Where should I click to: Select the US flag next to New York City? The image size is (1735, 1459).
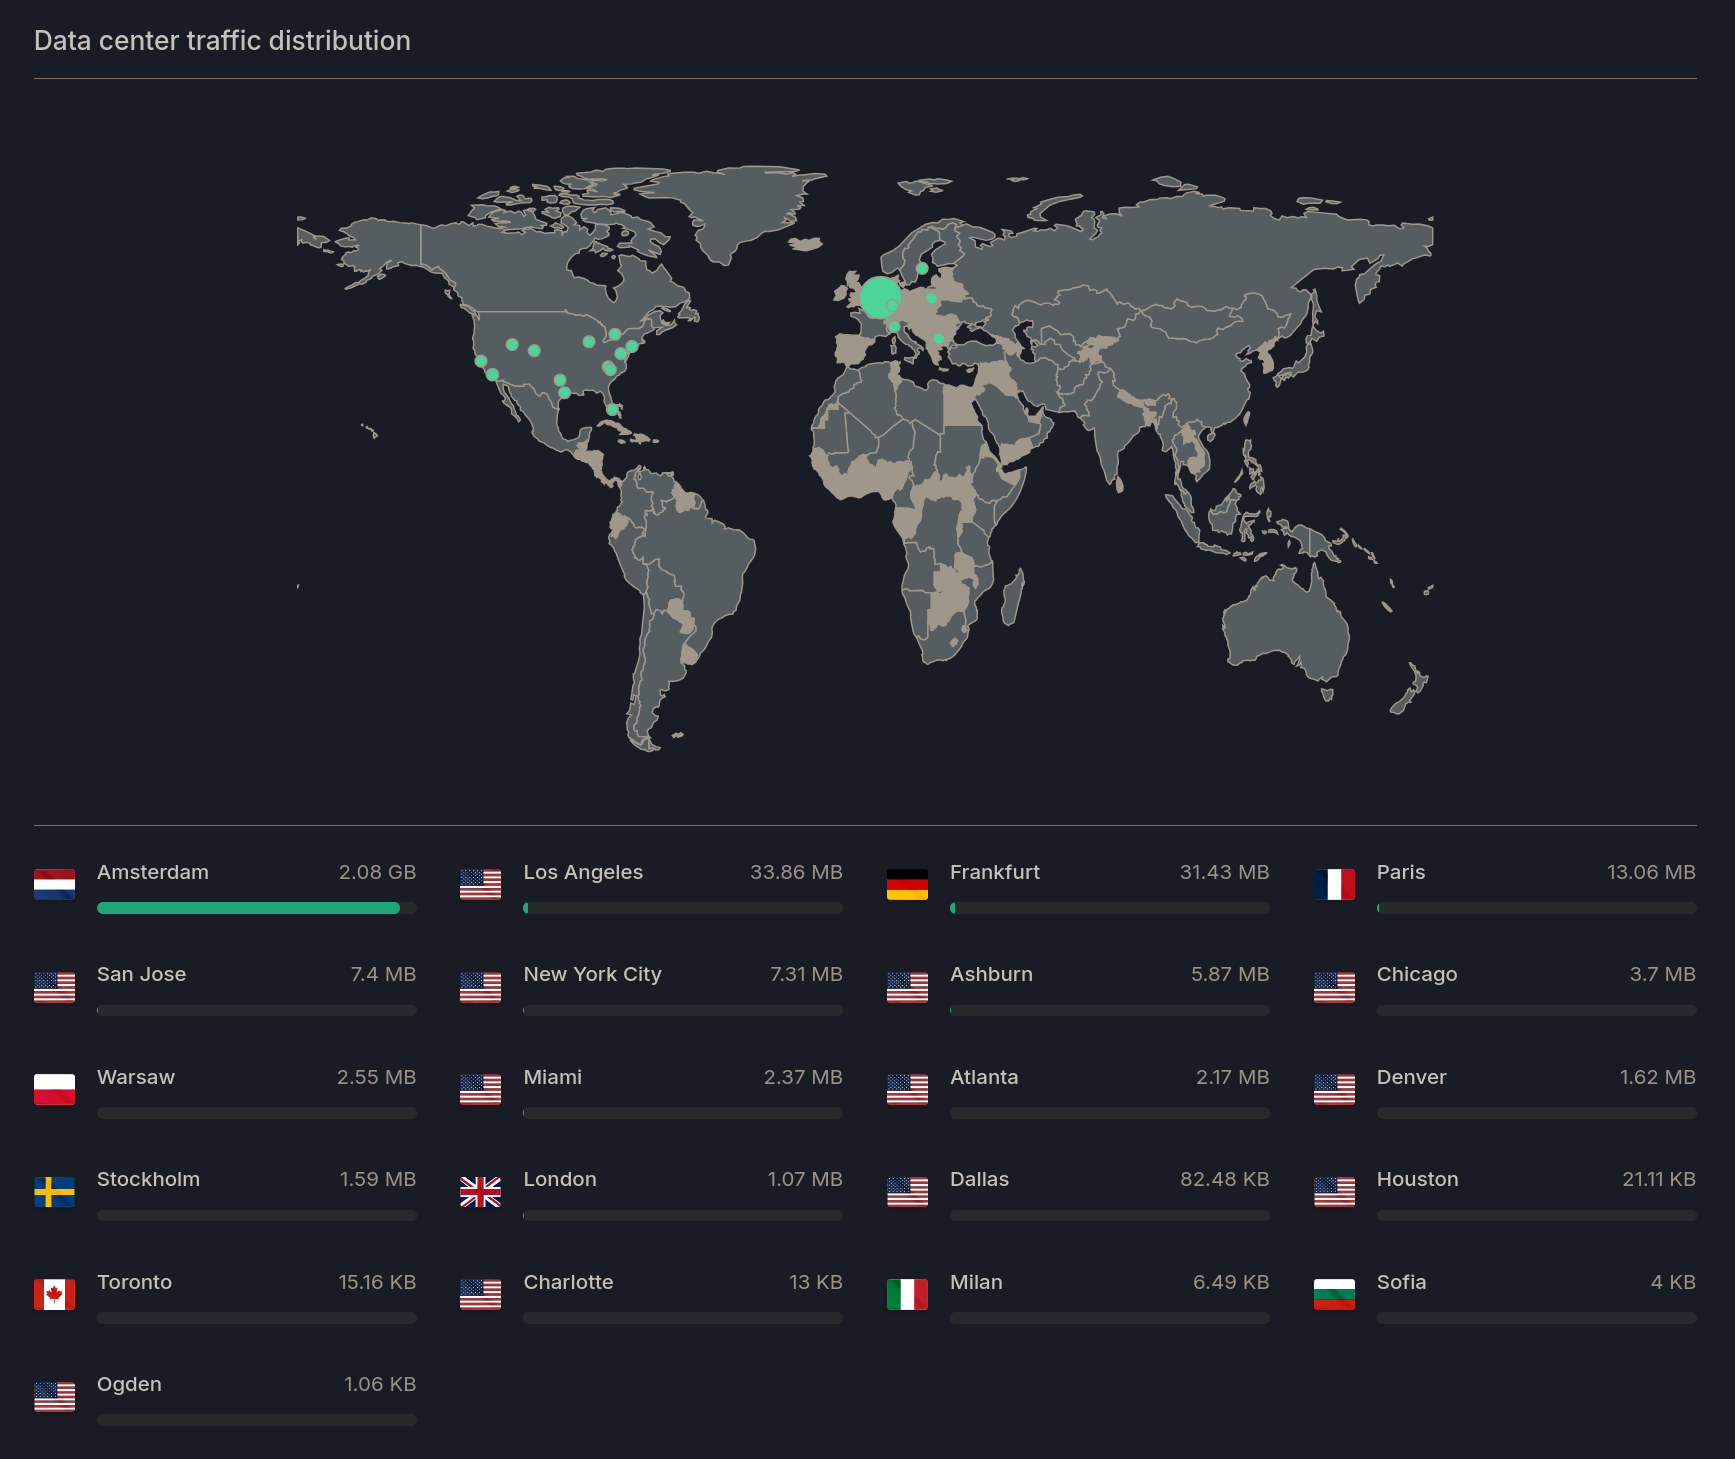(480, 987)
